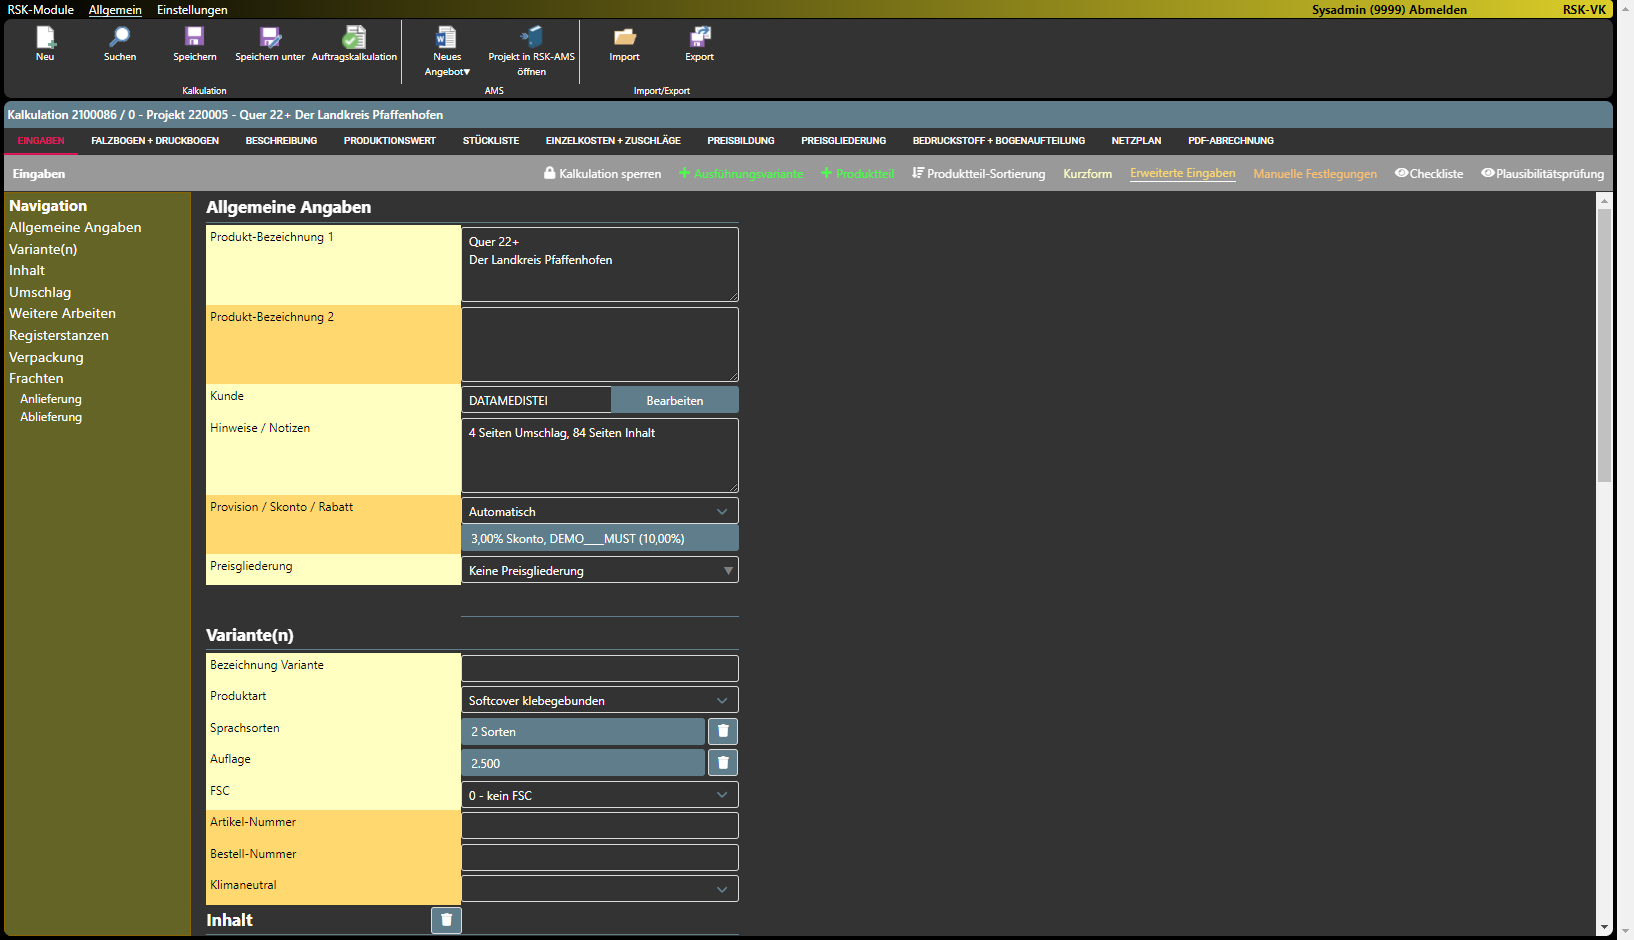Viewport: 1634px width, 940px height.
Task: Open the Checkliste view
Action: [x=1429, y=173]
